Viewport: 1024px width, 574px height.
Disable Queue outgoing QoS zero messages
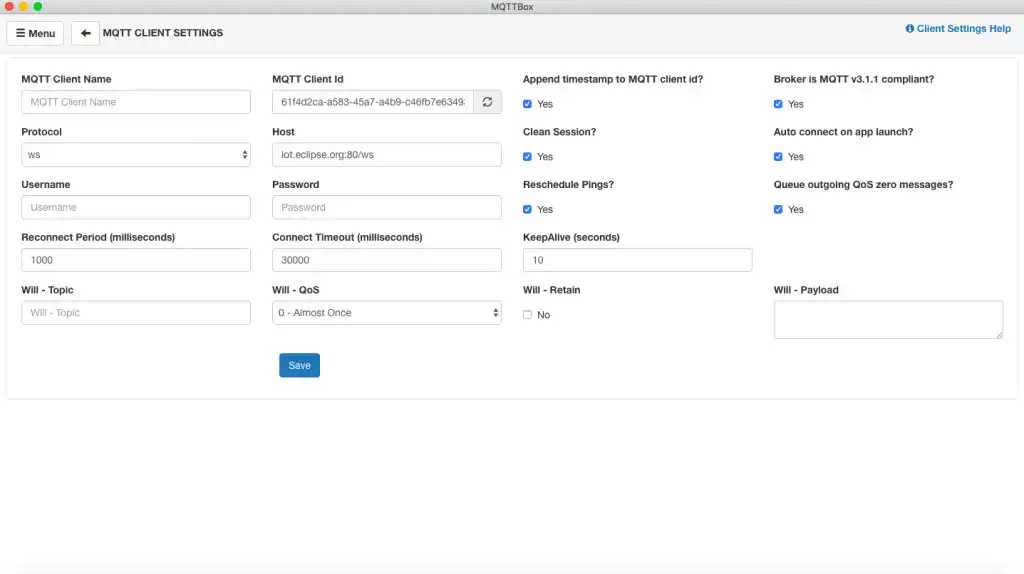[779, 210]
